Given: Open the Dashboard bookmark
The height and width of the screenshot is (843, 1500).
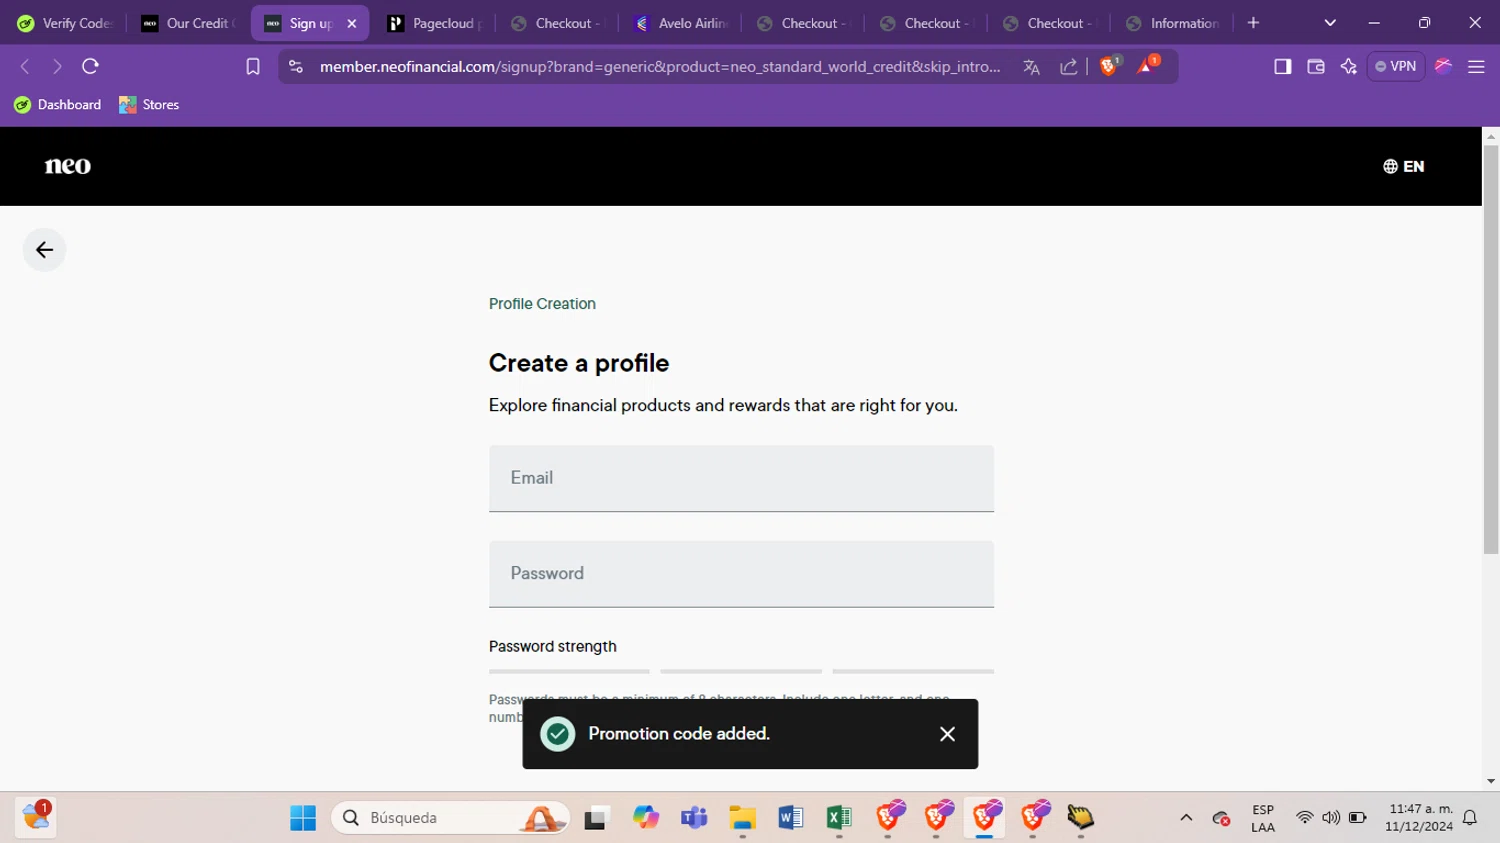Looking at the screenshot, I should tap(58, 104).
